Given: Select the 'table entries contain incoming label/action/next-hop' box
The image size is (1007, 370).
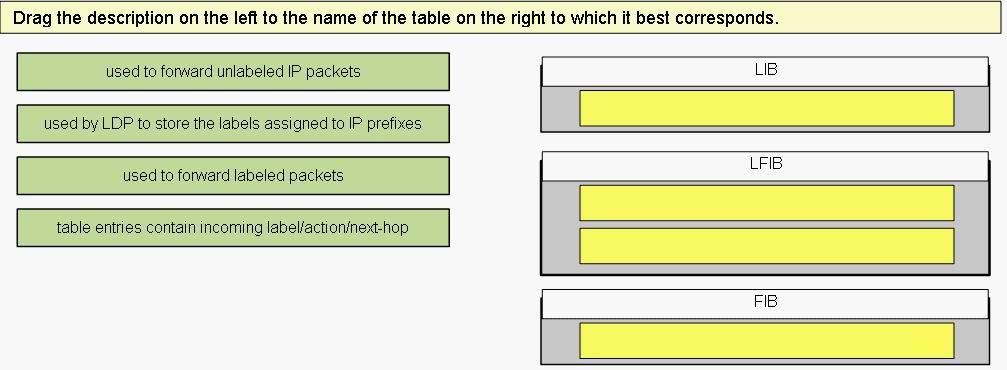Looking at the screenshot, I should pyautogui.click(x=233, y=227).
